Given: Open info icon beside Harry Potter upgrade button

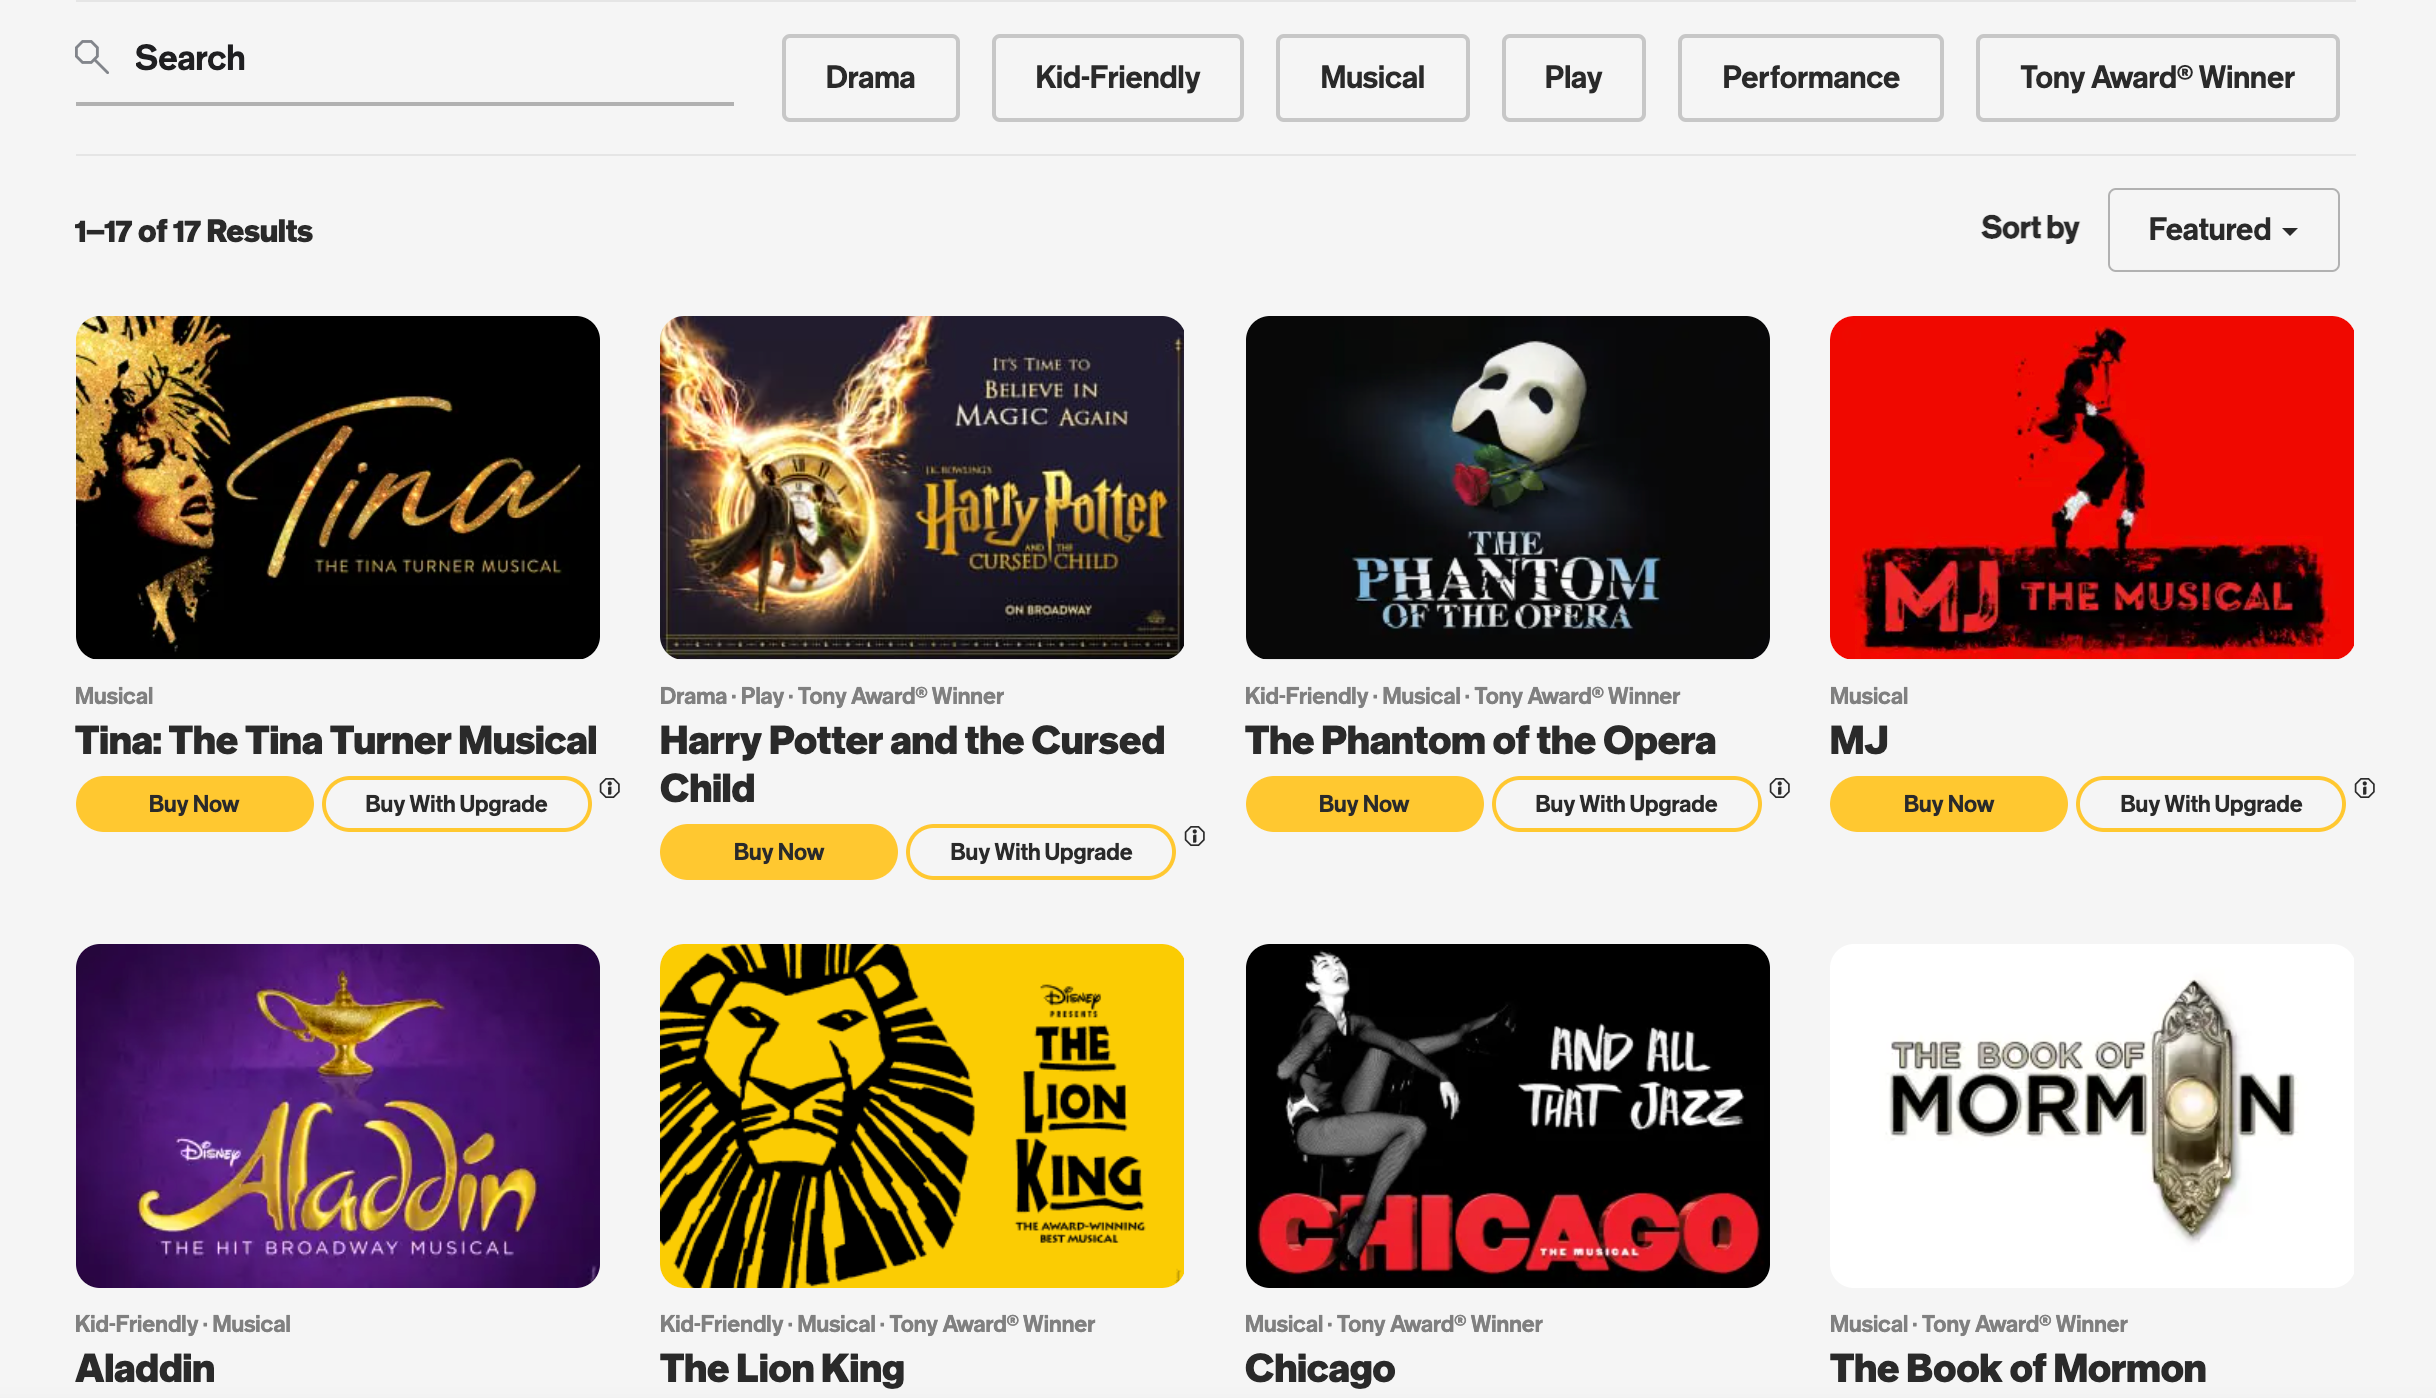Looking at the screenshot, I should point(1195,836).
